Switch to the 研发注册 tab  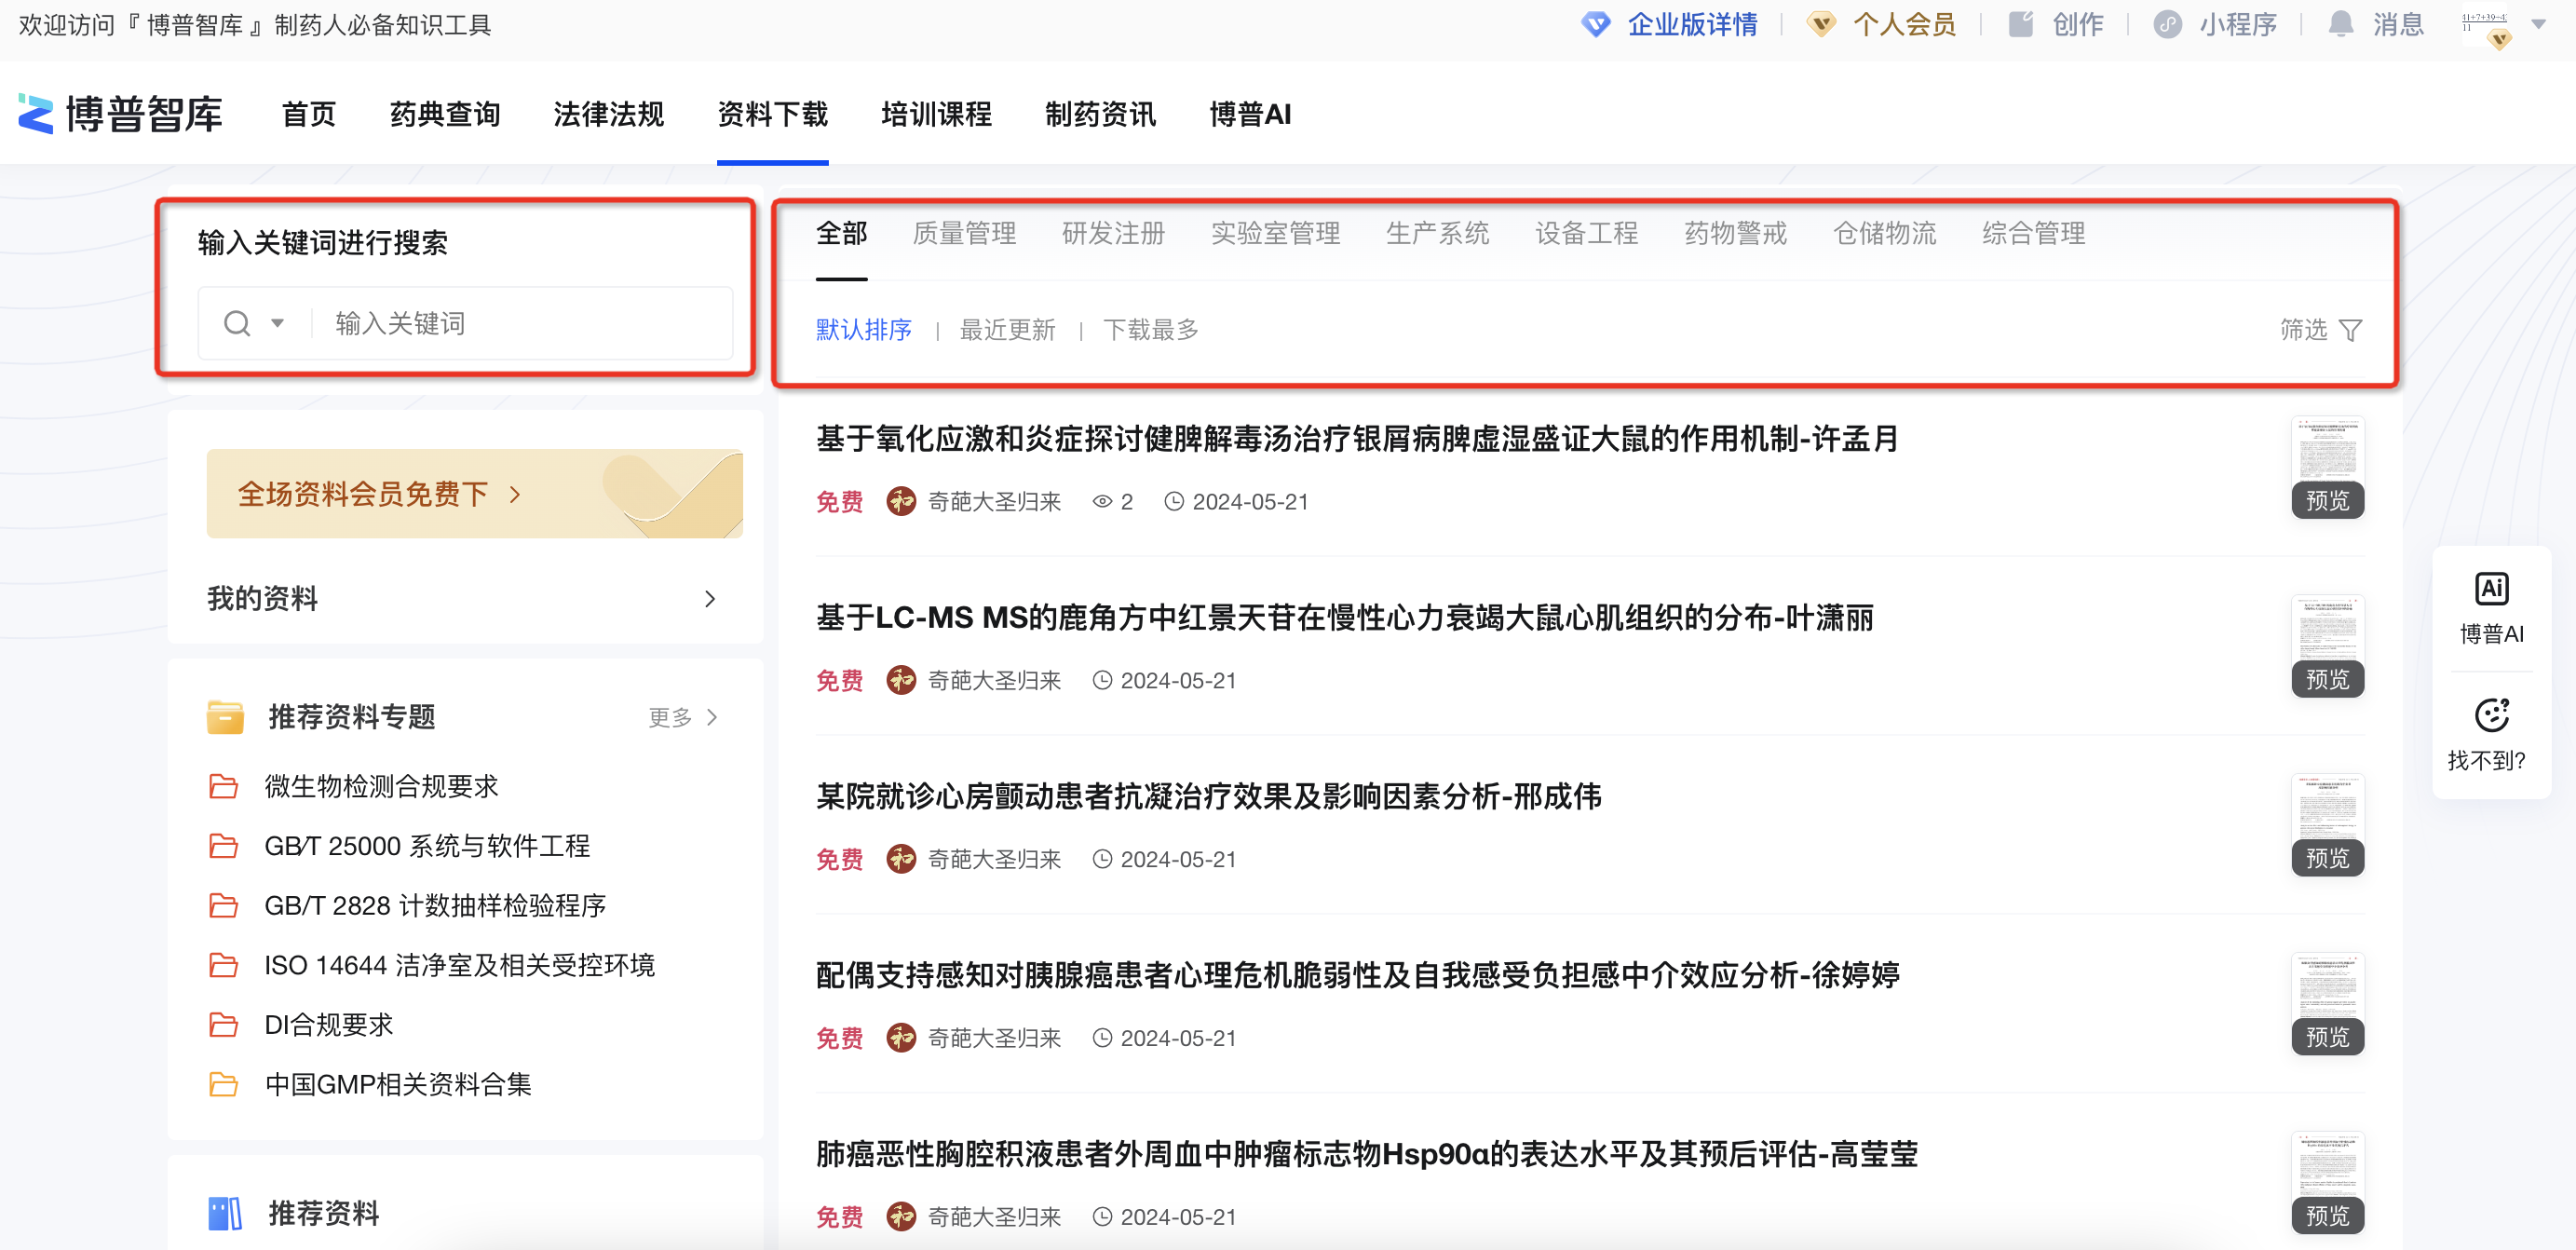pyautogui.click(x=1113, y=234)
